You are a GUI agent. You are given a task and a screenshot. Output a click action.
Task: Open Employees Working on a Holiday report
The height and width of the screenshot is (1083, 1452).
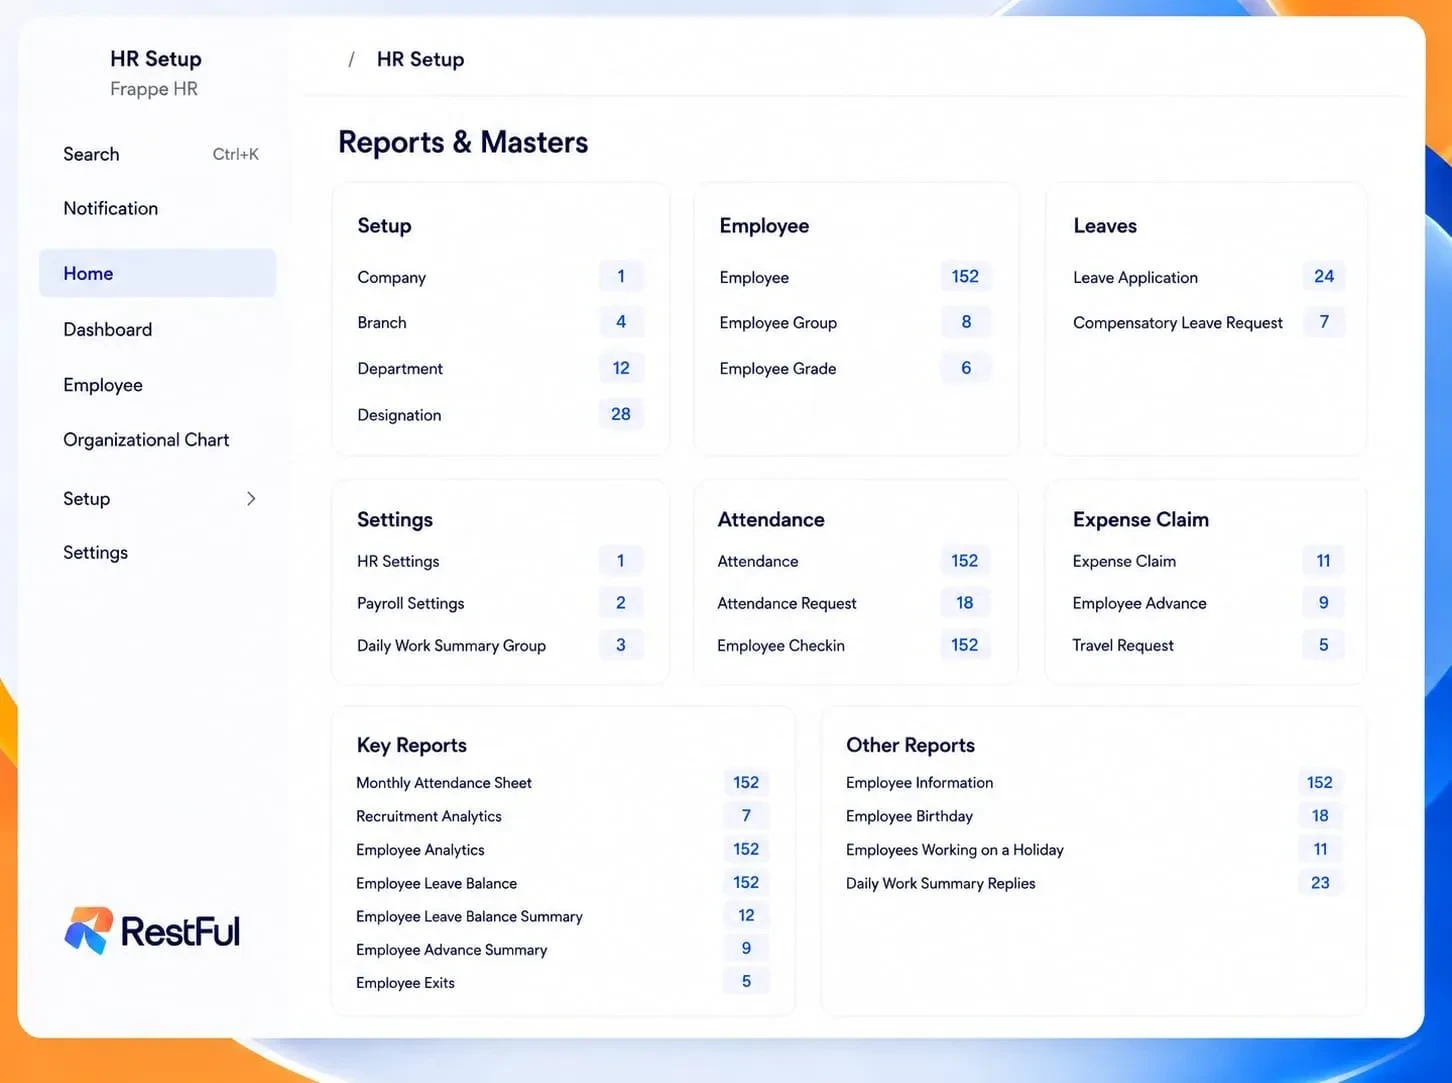point(955,849)
